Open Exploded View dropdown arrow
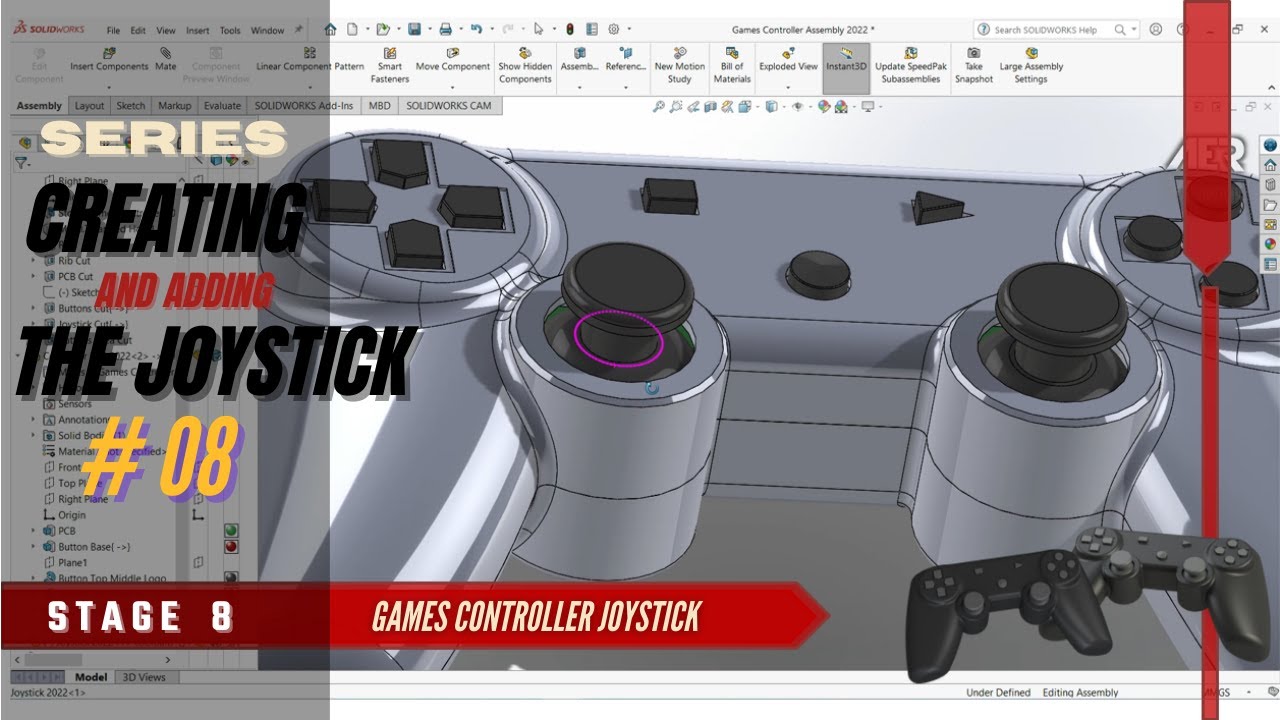 tap(788, 87)
